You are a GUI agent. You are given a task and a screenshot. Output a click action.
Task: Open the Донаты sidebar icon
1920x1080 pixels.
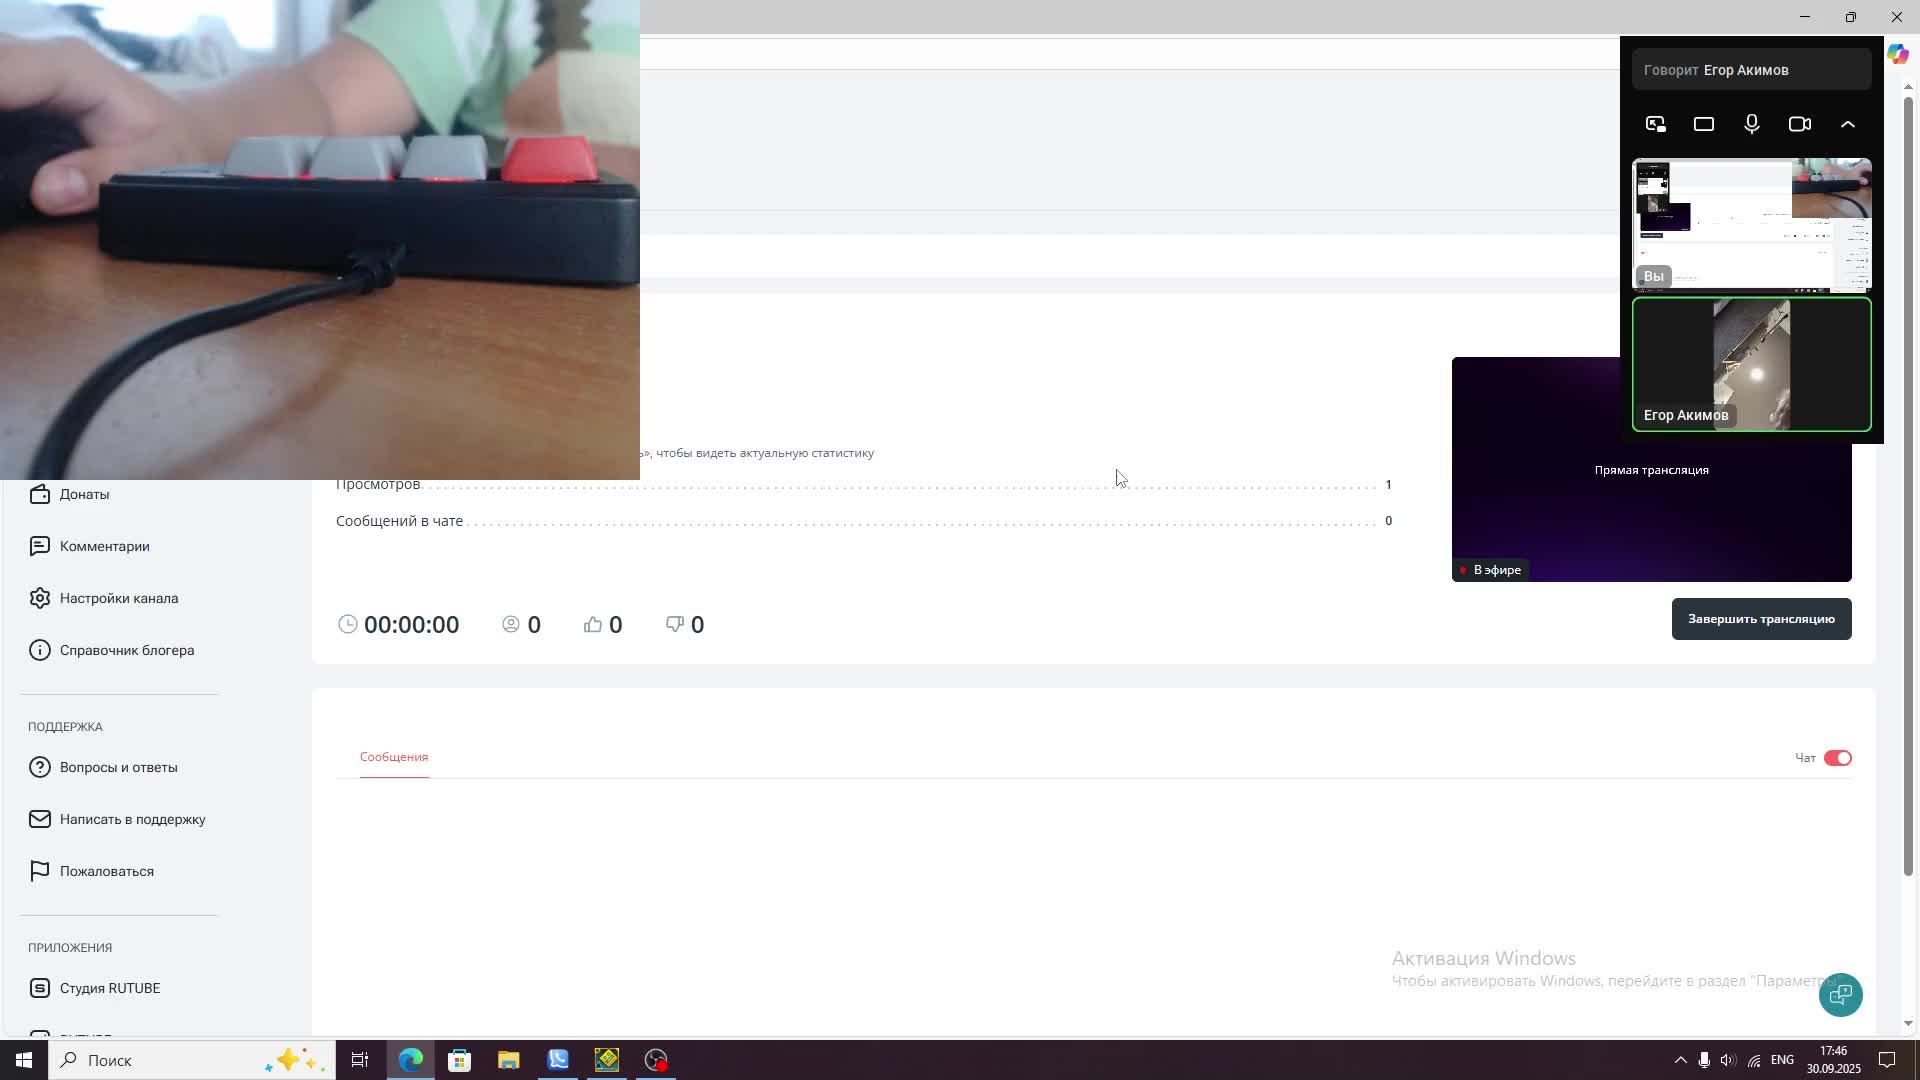[x=40, y=494]
